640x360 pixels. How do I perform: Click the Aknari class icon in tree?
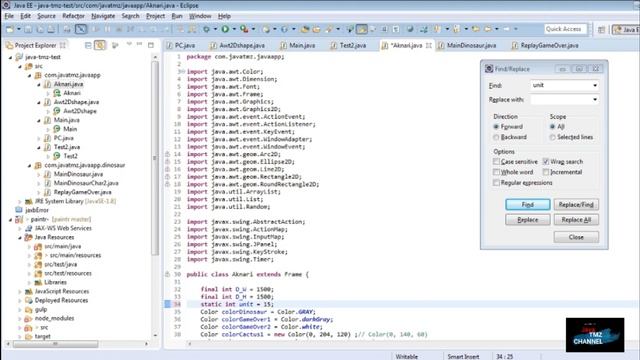pyautogui.click(x=57, y=93)
